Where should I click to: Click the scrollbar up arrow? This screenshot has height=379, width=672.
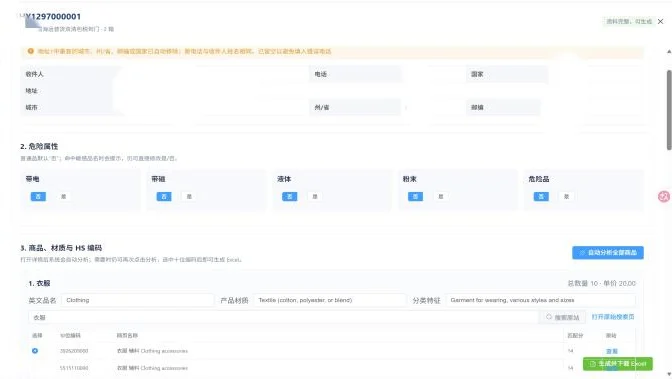click(x=669, y=51)
